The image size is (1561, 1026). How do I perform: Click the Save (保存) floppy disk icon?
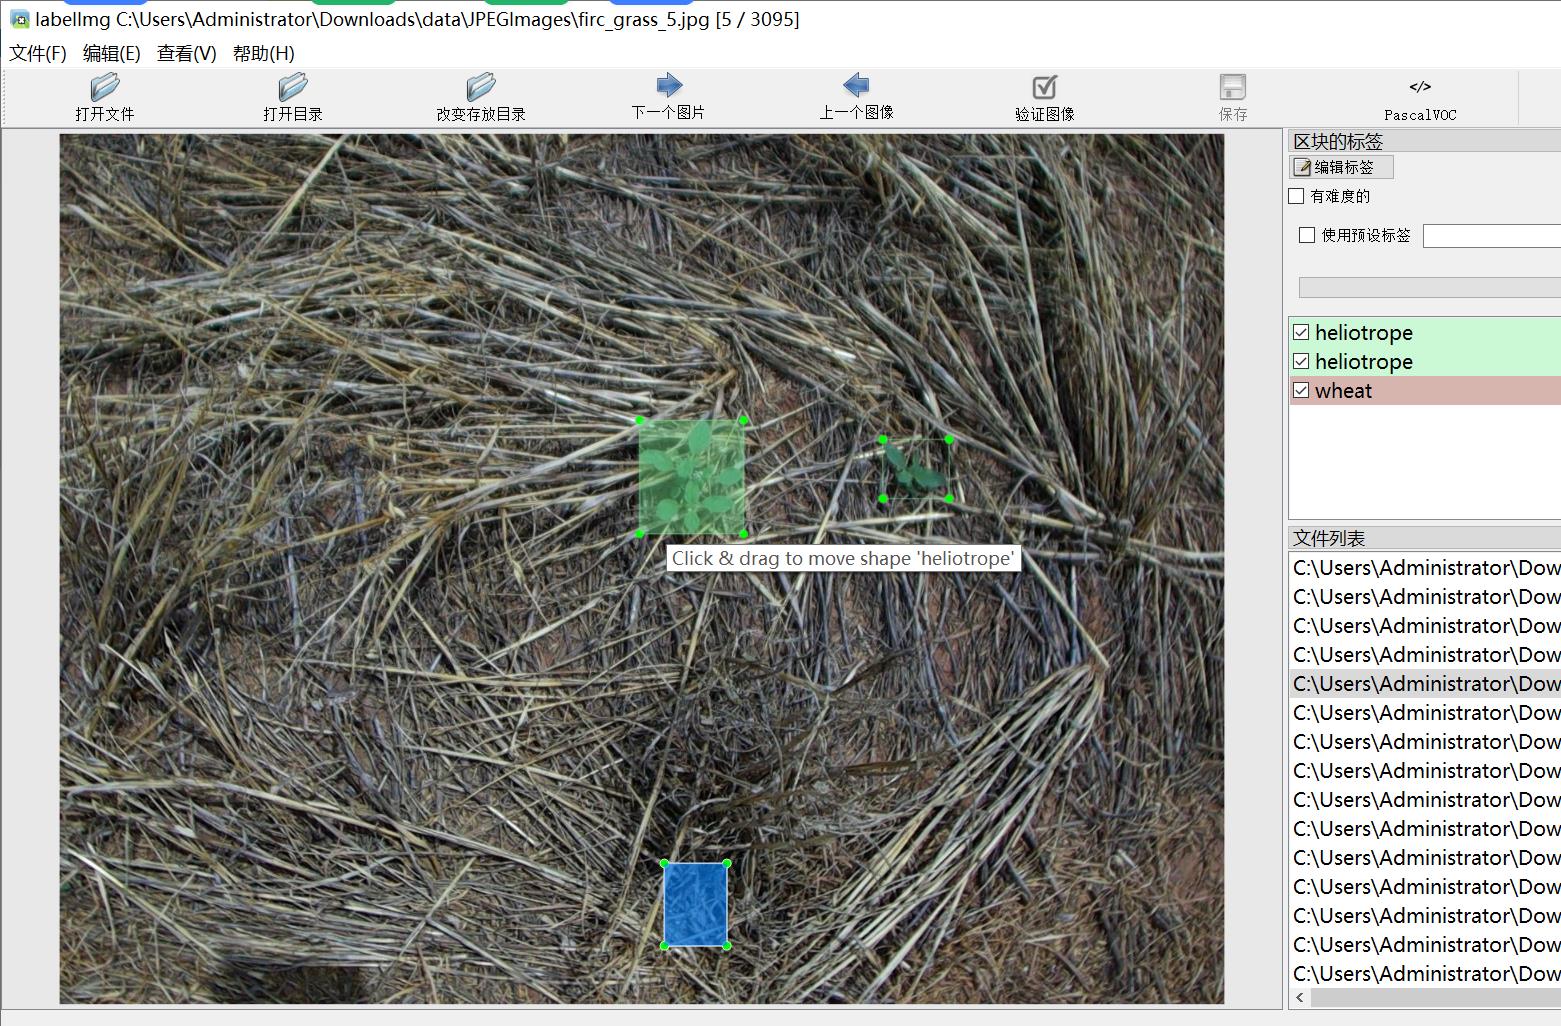(1232, 88)
